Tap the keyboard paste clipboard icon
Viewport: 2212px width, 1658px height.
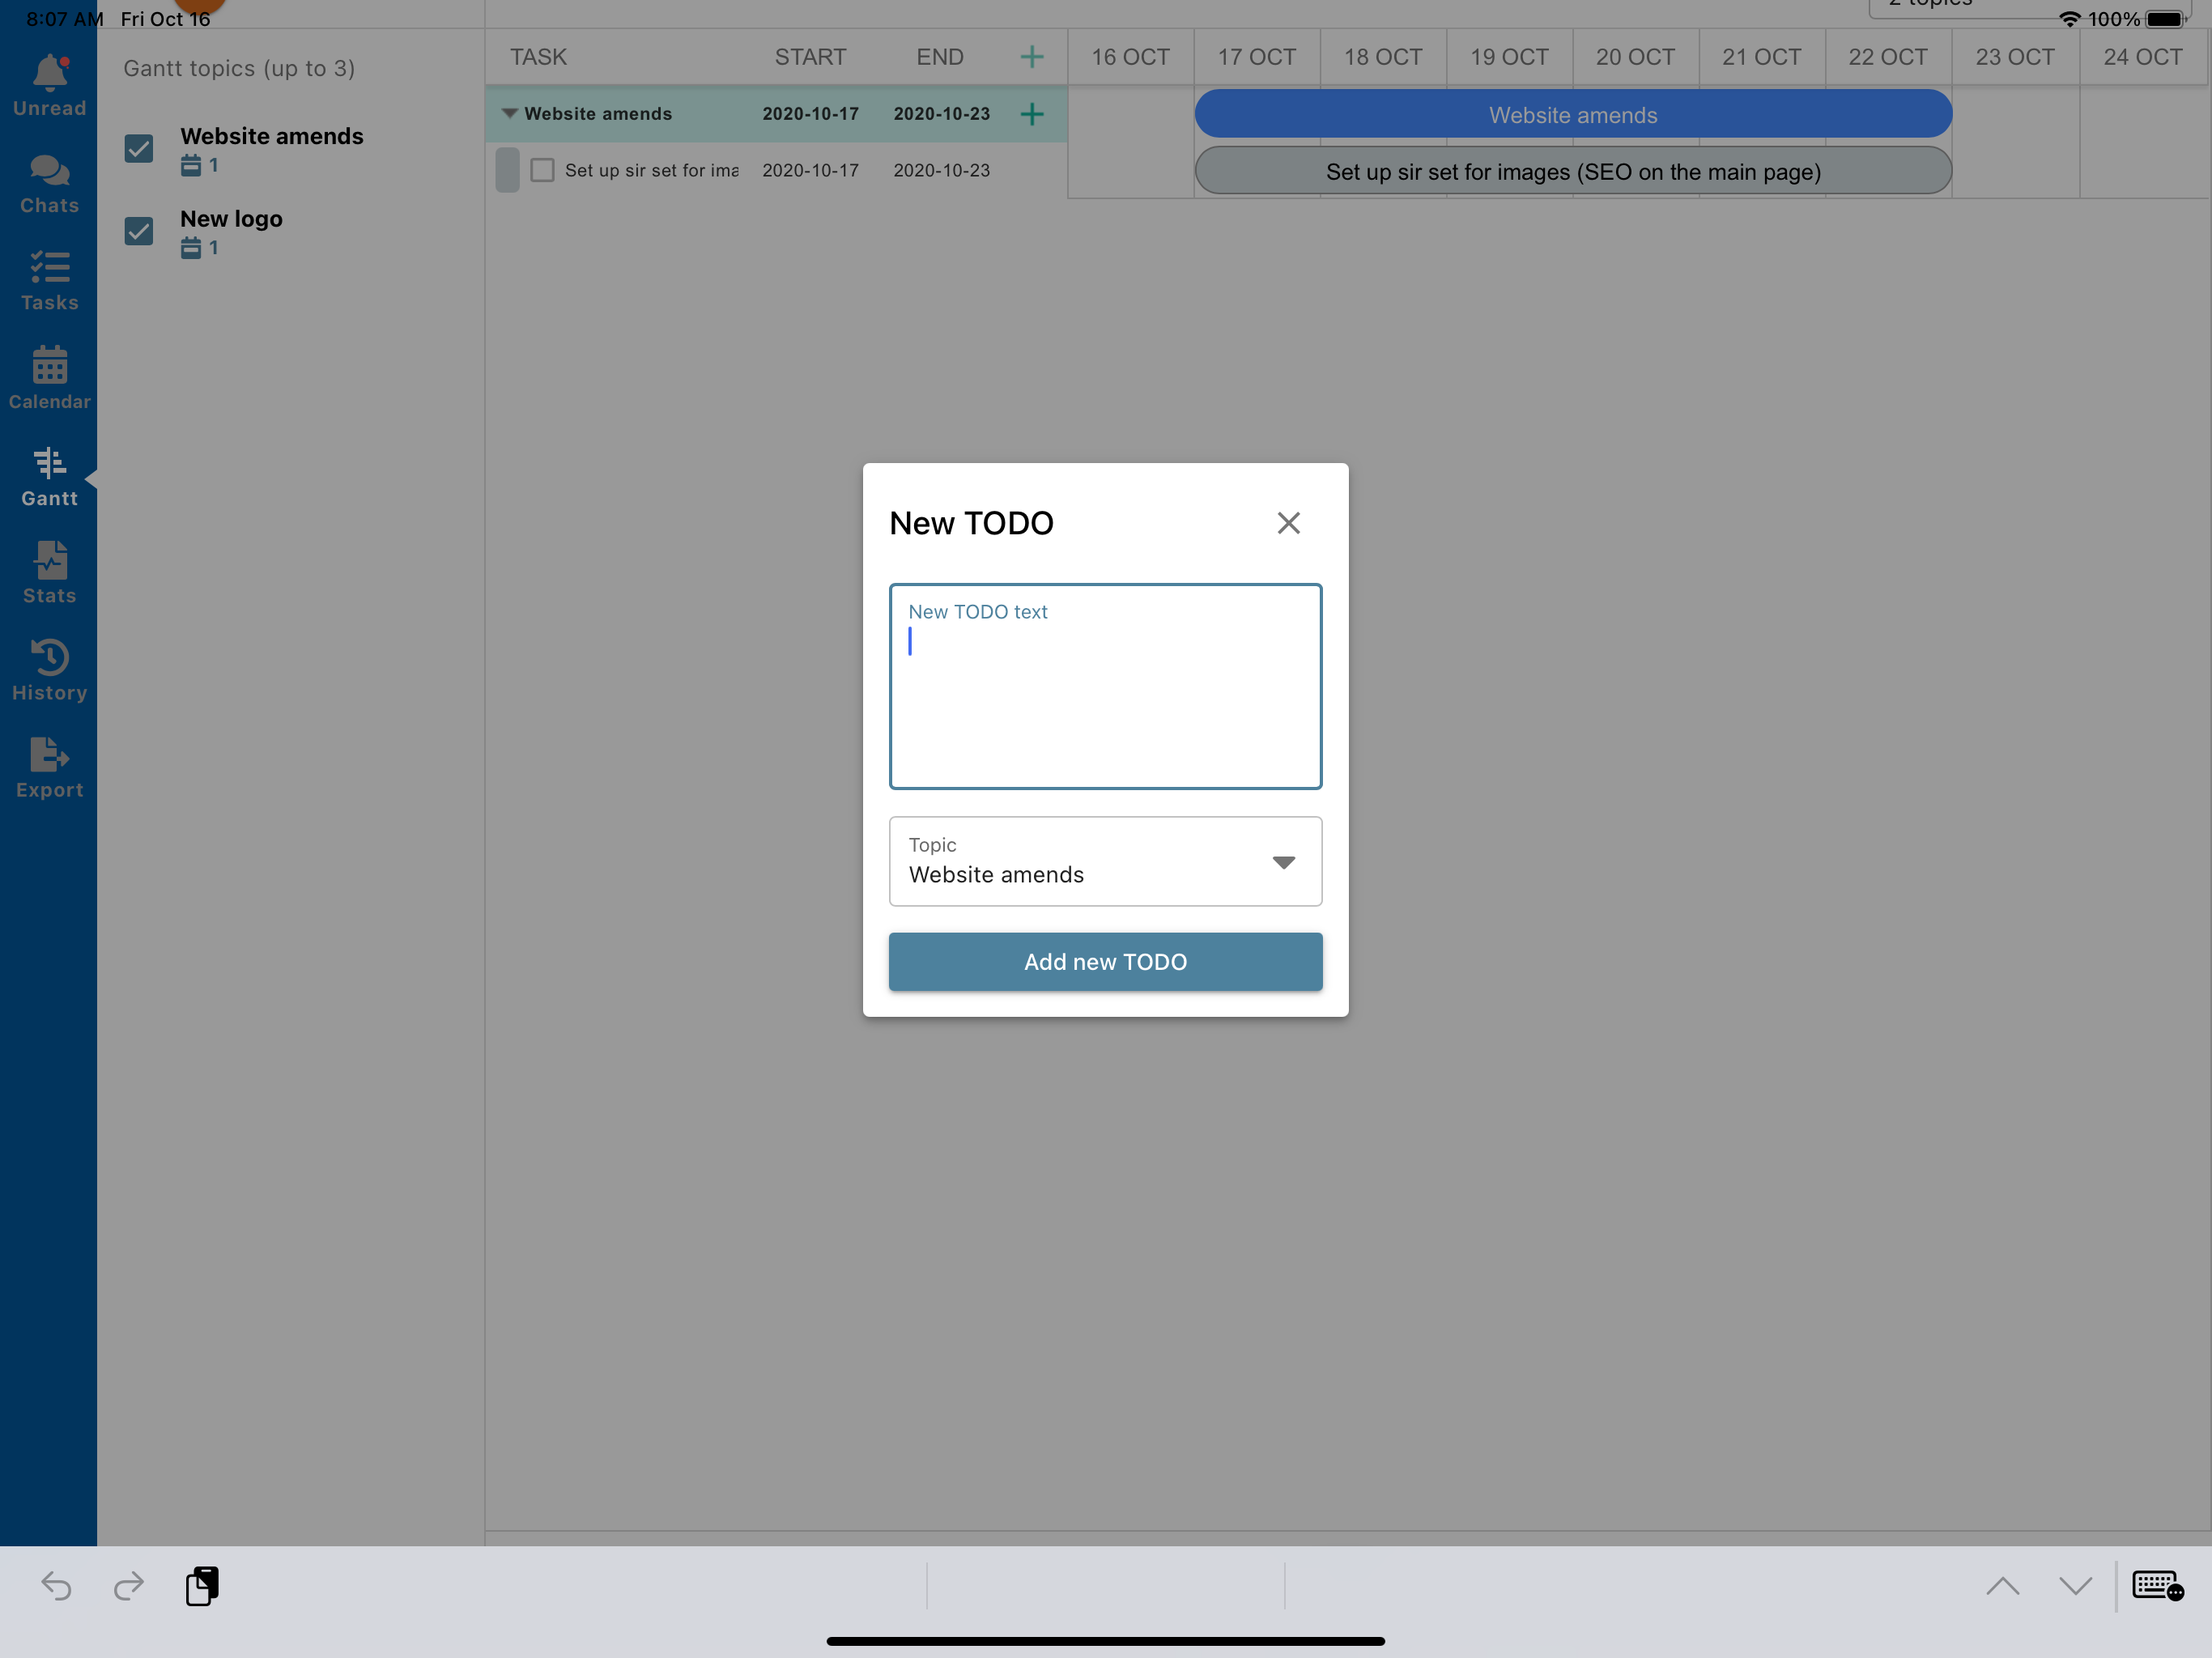point(202,1586)
